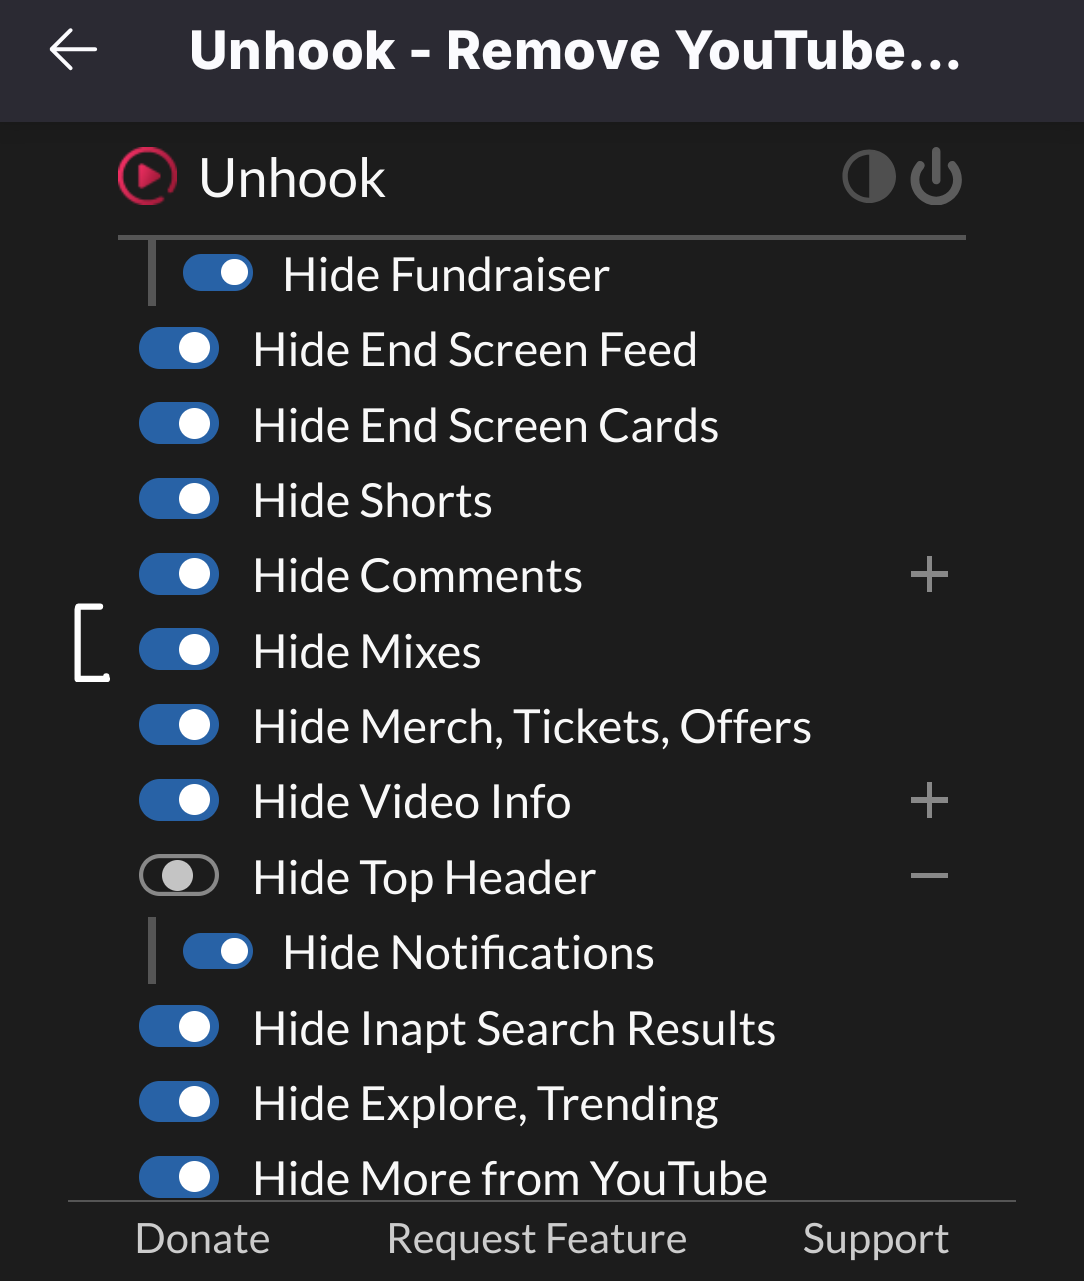Viewport: 1084px width, 1281px height.
Task: Click the Hide Shorts label
Action: click(x=373, y=500)
